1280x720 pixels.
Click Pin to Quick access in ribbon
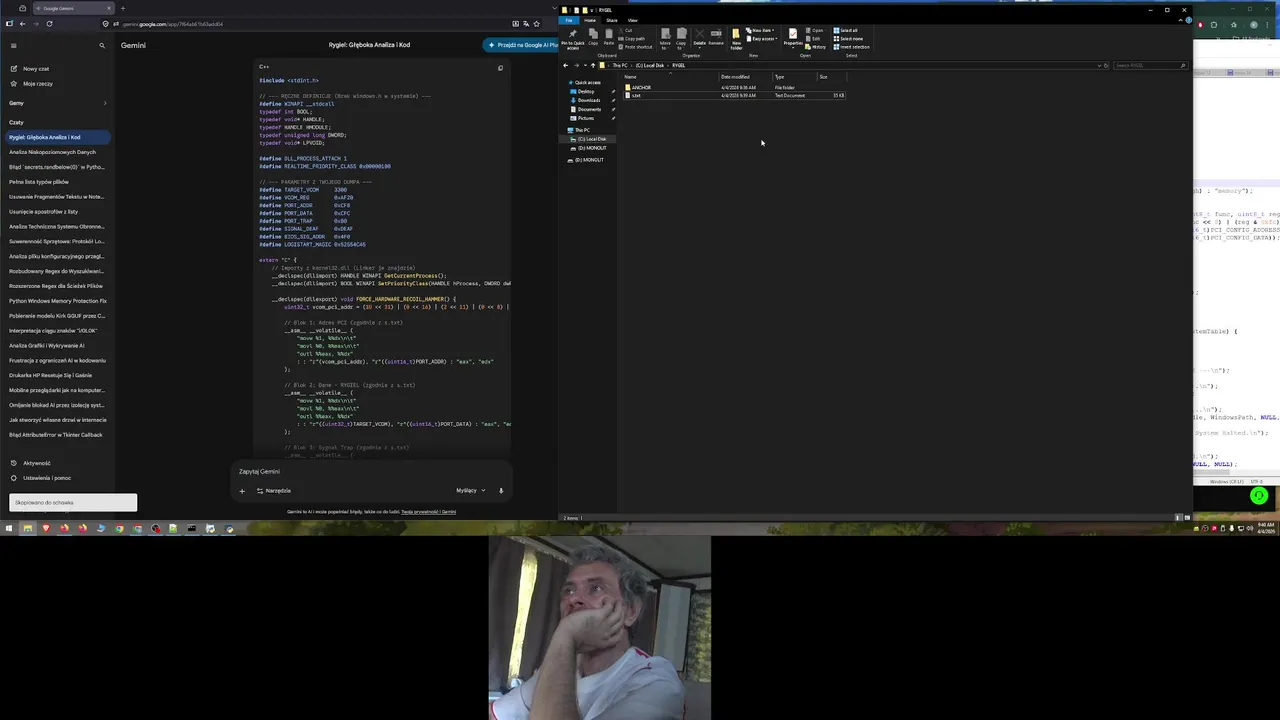click(573, 38)
